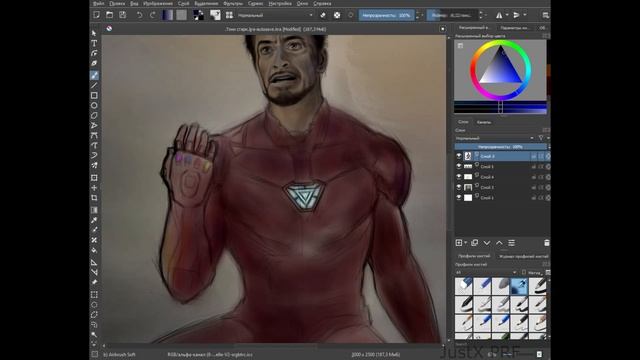Hide the selected Слой 2 layer

(x=459, y=156)
